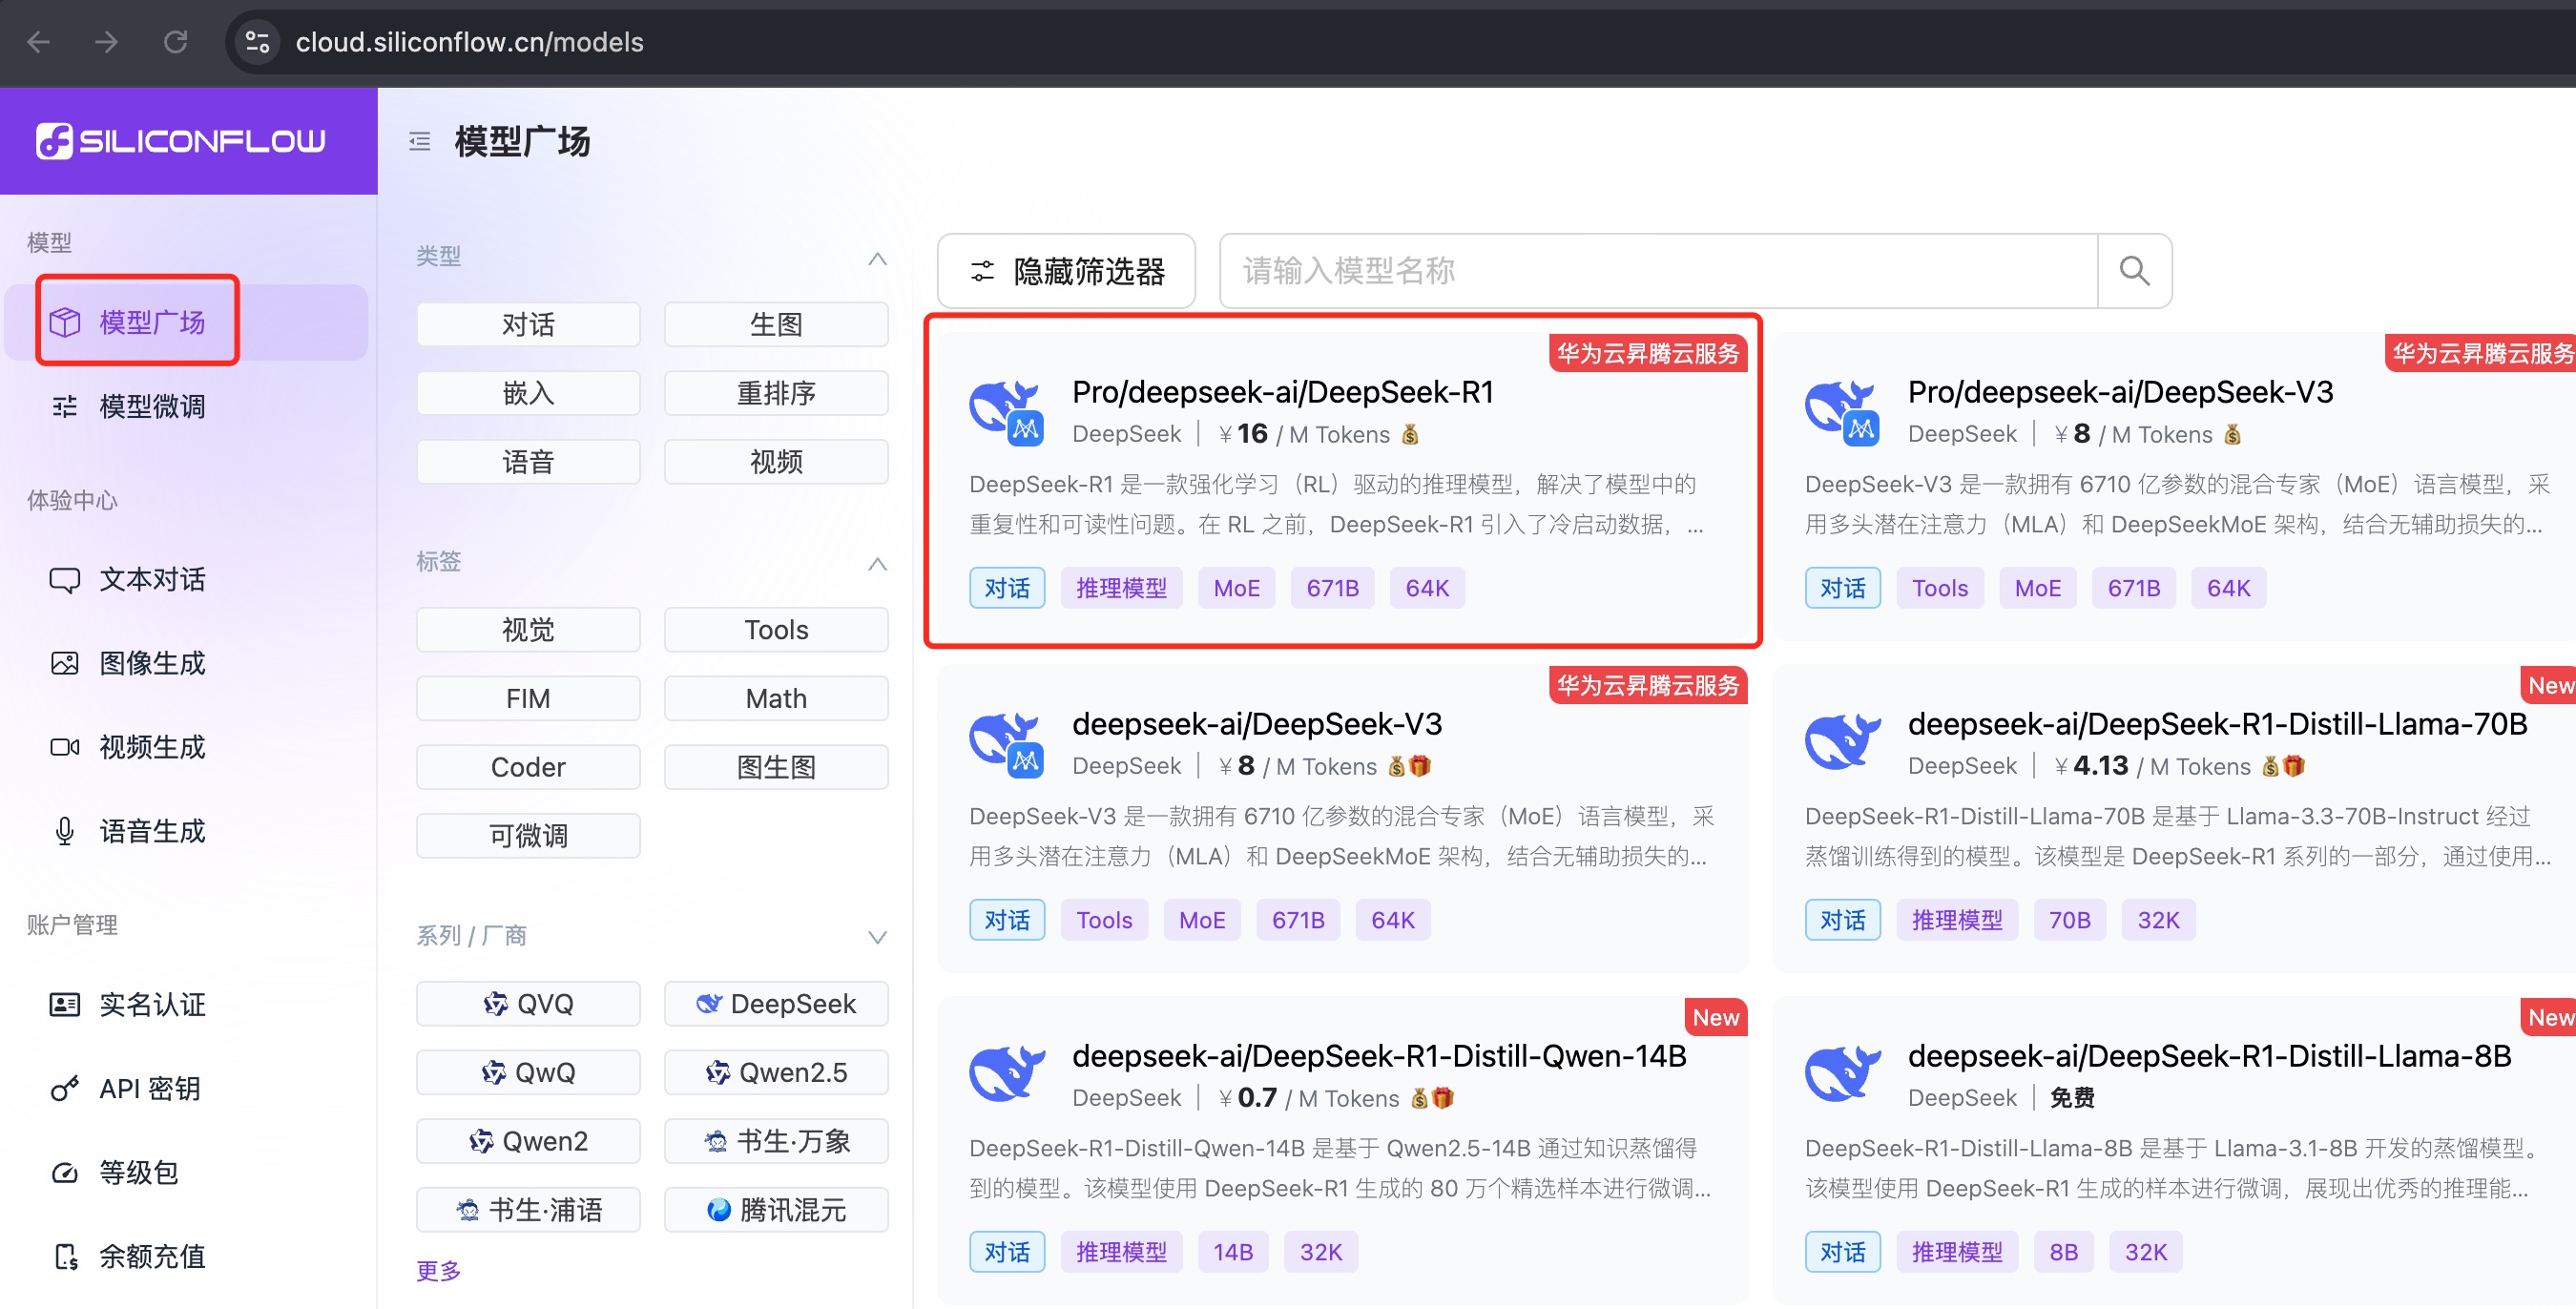Filter by DeepSeek vendor
This screenshot has width=2576, height=1309.
(x=776, y=1003)
